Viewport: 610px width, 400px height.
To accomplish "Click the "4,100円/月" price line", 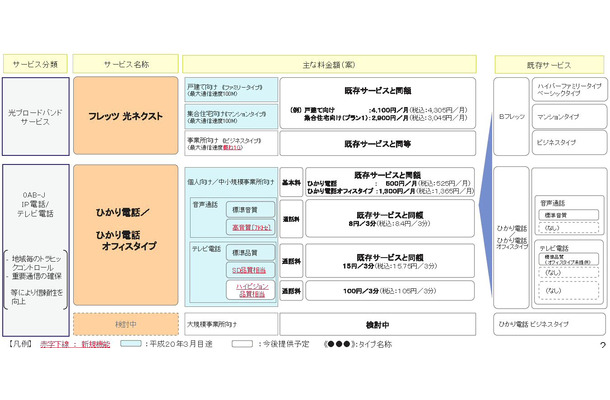I will pyautogui.click(x=418, y=110).
